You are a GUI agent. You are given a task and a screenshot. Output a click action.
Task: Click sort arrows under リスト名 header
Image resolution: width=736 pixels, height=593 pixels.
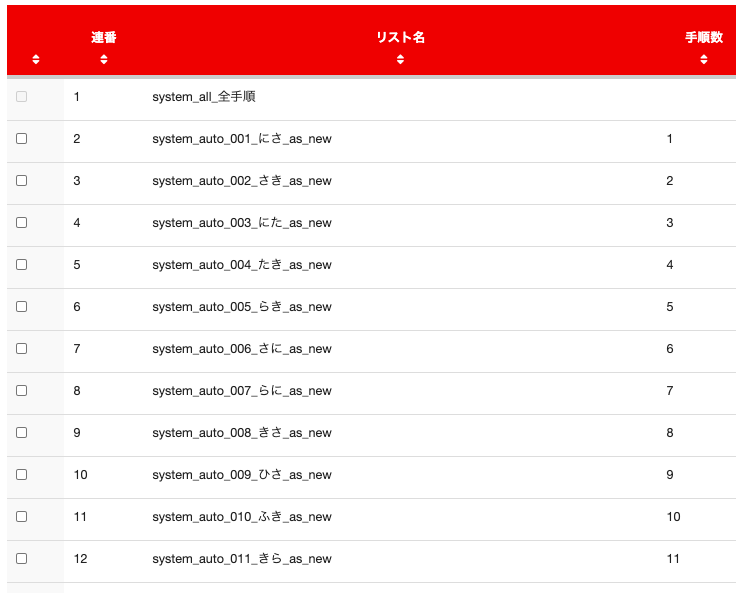click(400, 59)
